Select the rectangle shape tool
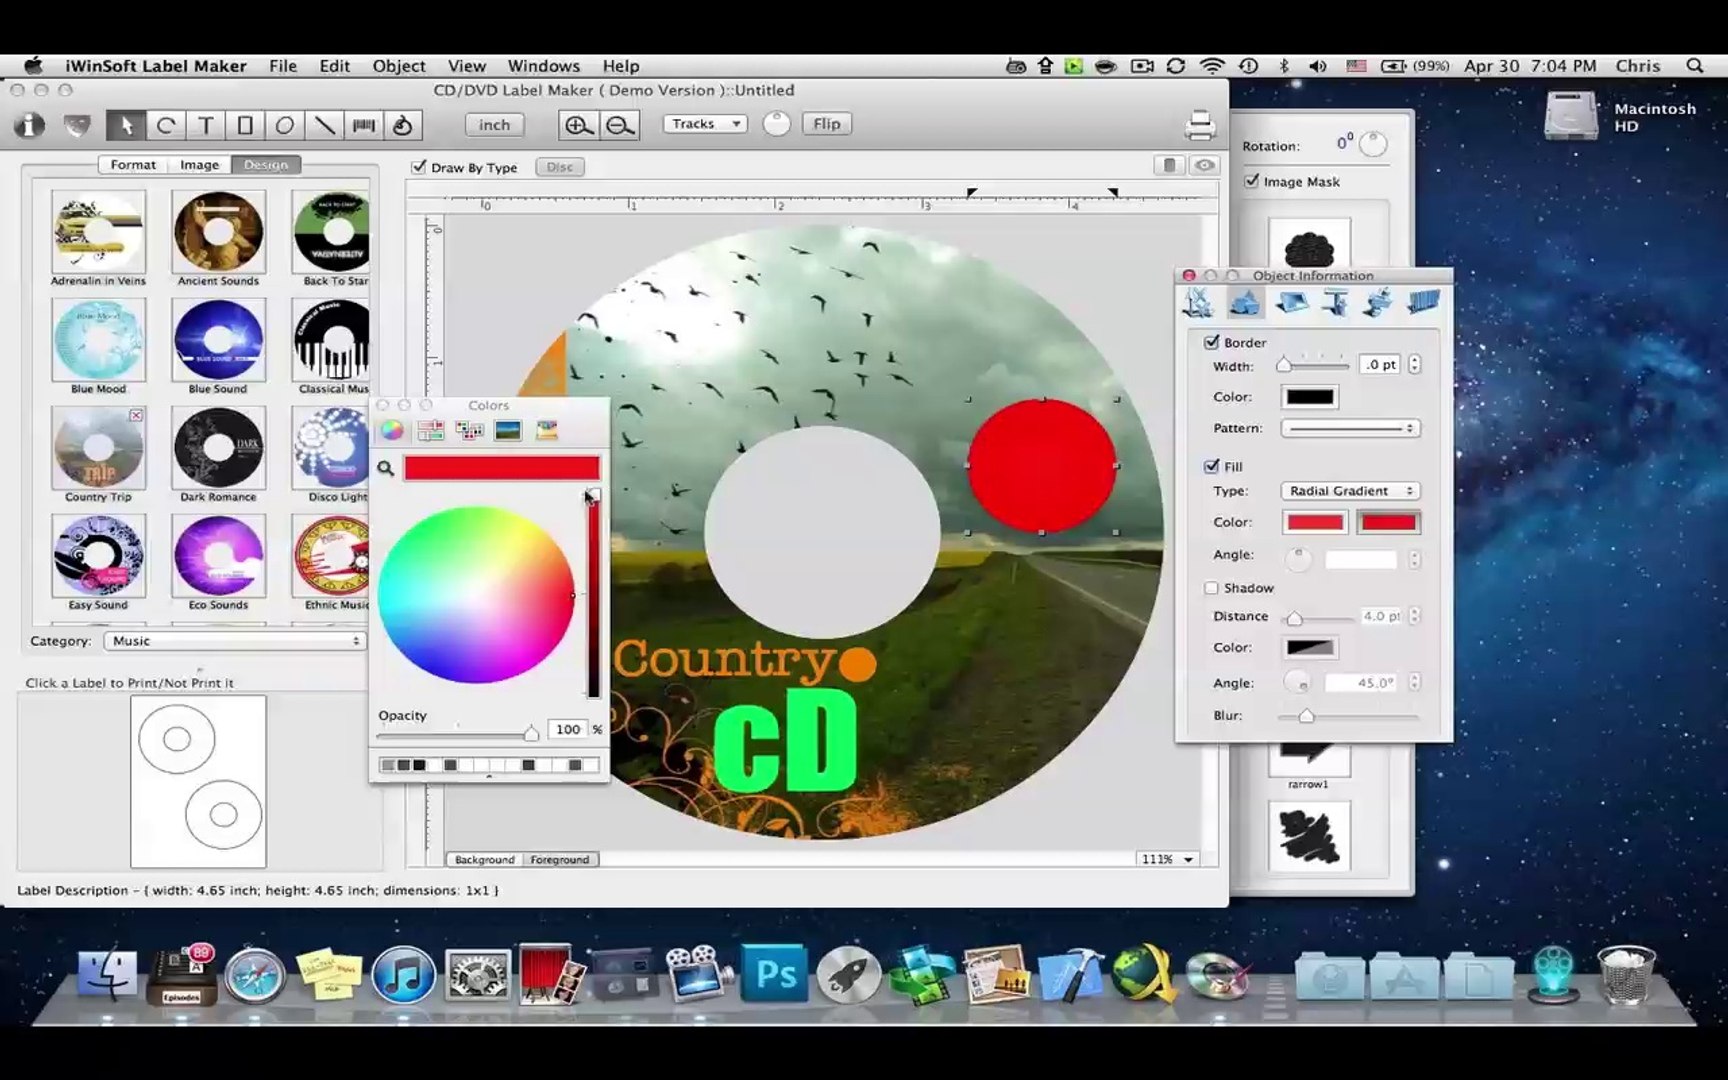1728x1080 pixels. (245, 125)
